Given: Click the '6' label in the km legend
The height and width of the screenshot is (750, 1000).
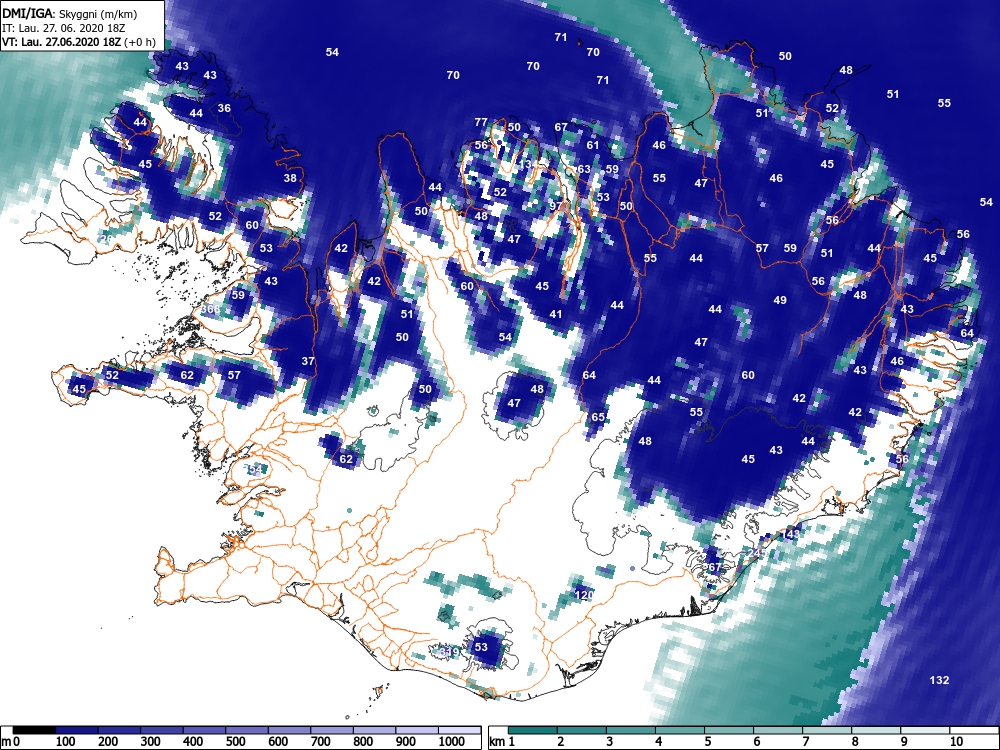Looking at the screenshot, I should tap(756, 742).
